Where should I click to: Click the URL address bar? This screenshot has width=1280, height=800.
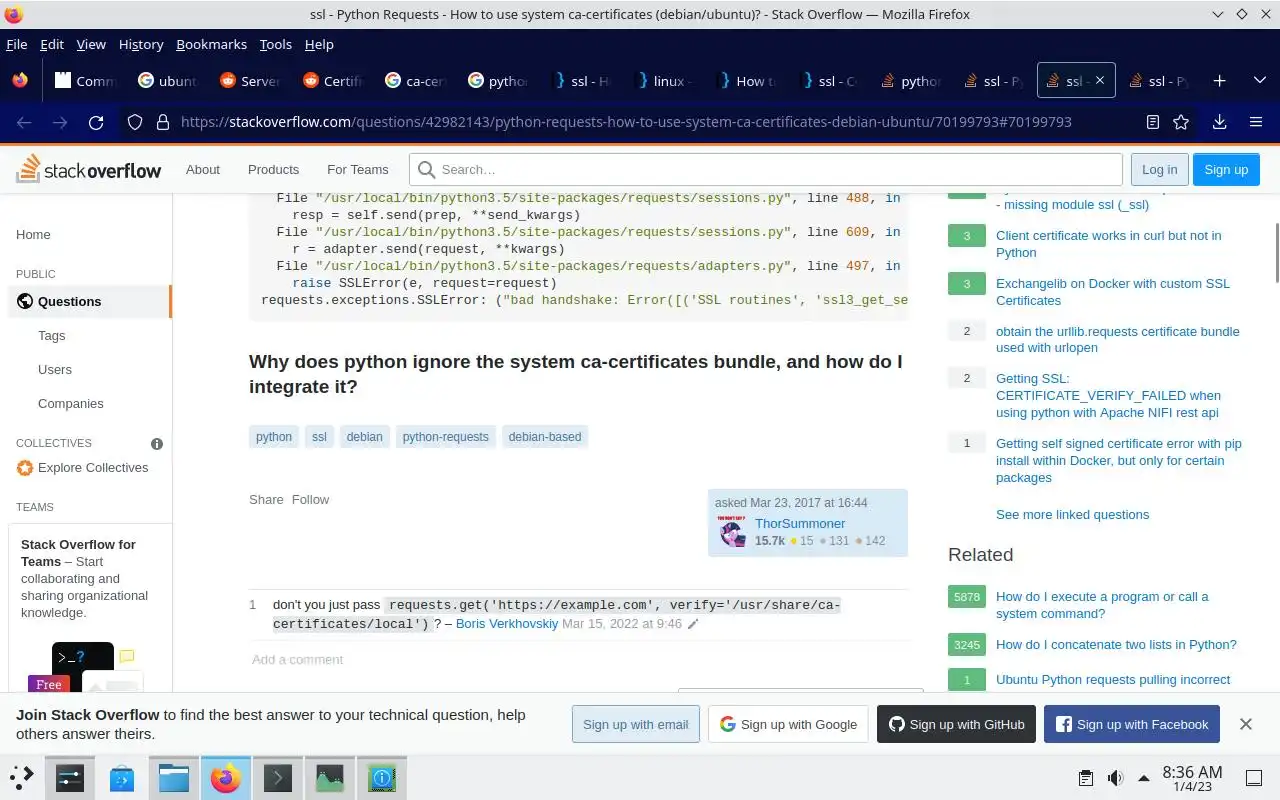coord(626,122)
